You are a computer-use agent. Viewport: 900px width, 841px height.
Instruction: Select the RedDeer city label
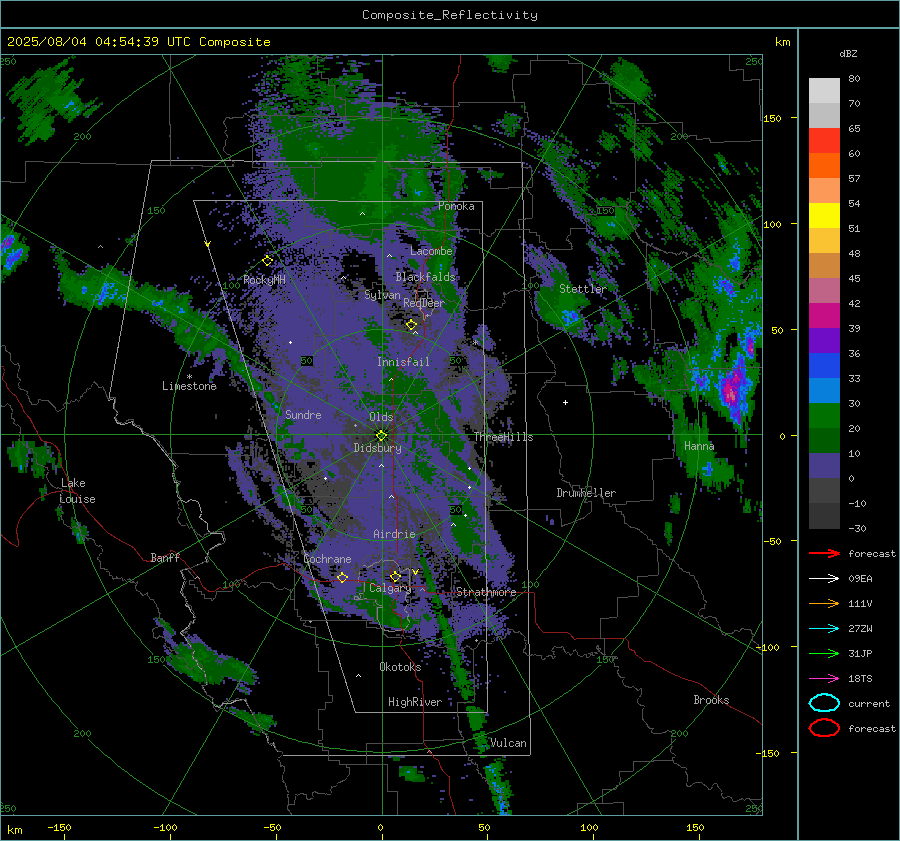click(x=424, y=303)
